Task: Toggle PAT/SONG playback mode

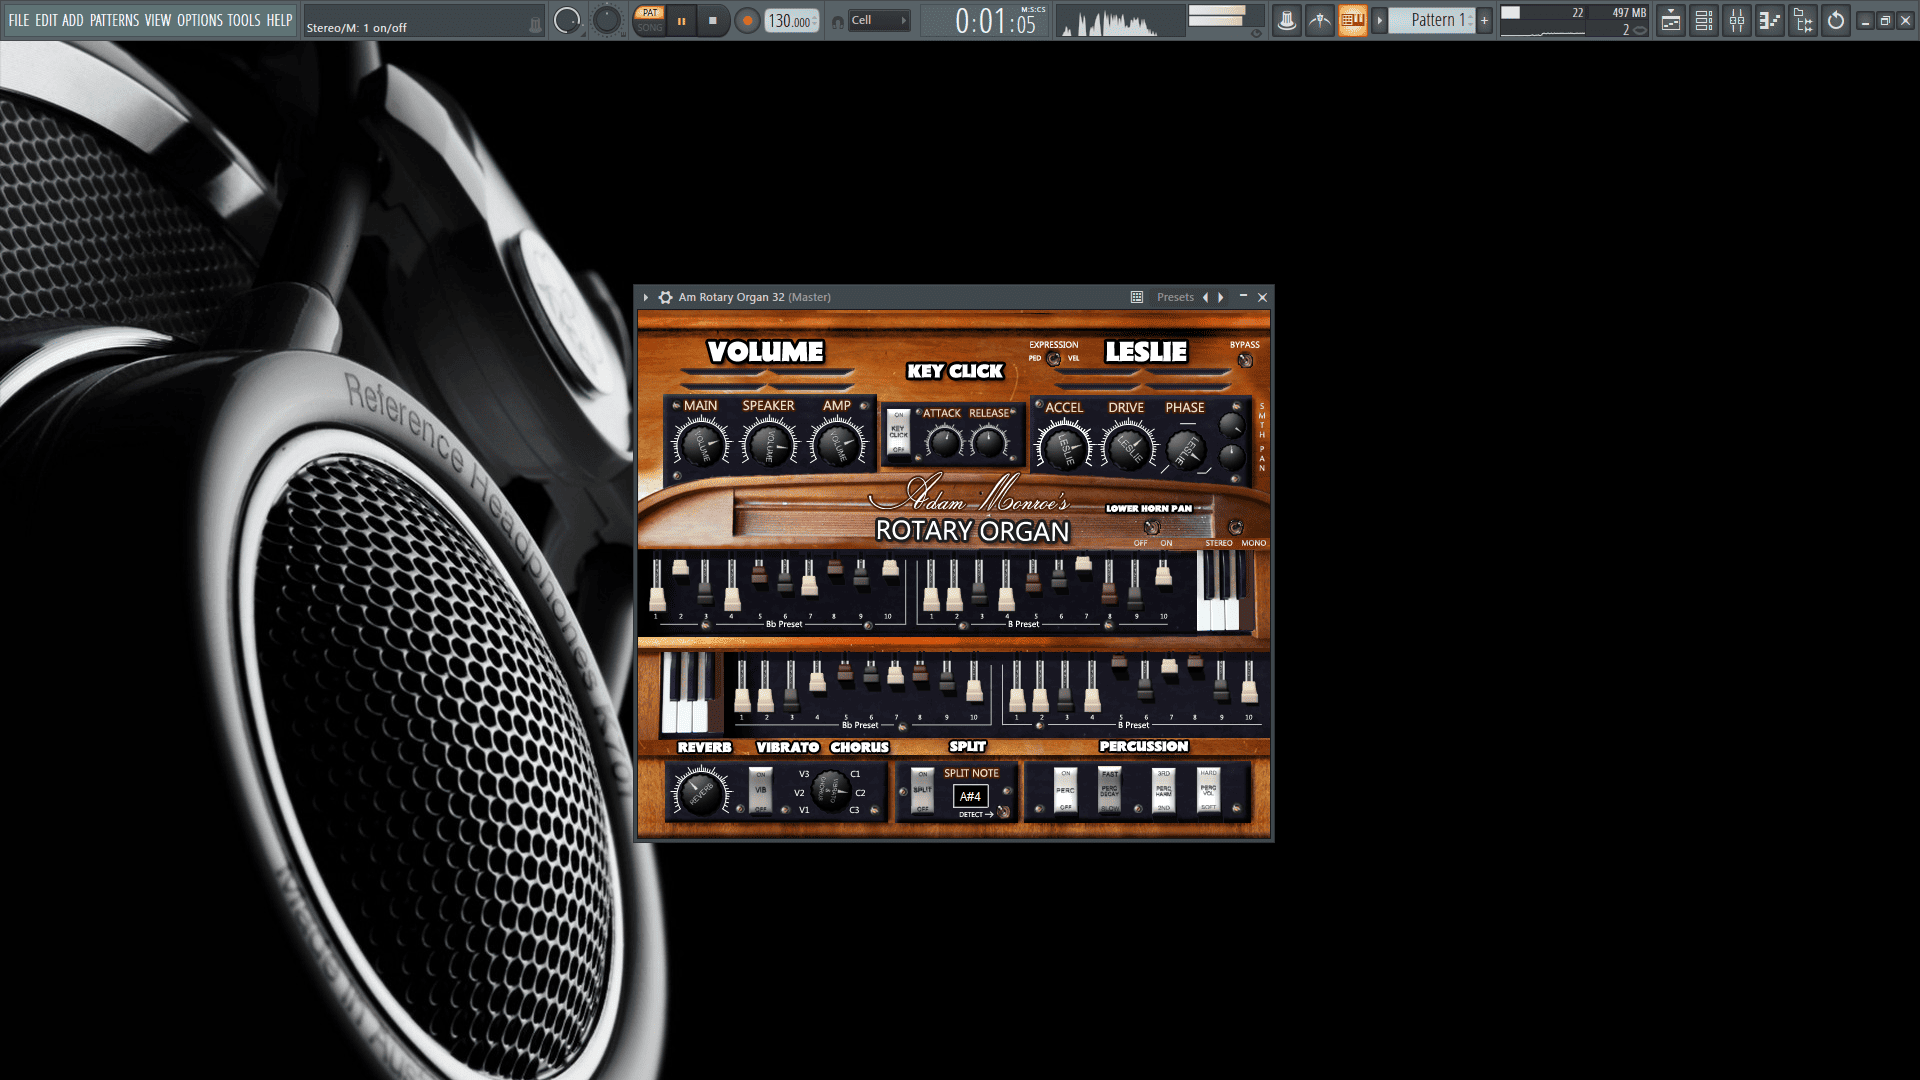Action: (650, 20)
